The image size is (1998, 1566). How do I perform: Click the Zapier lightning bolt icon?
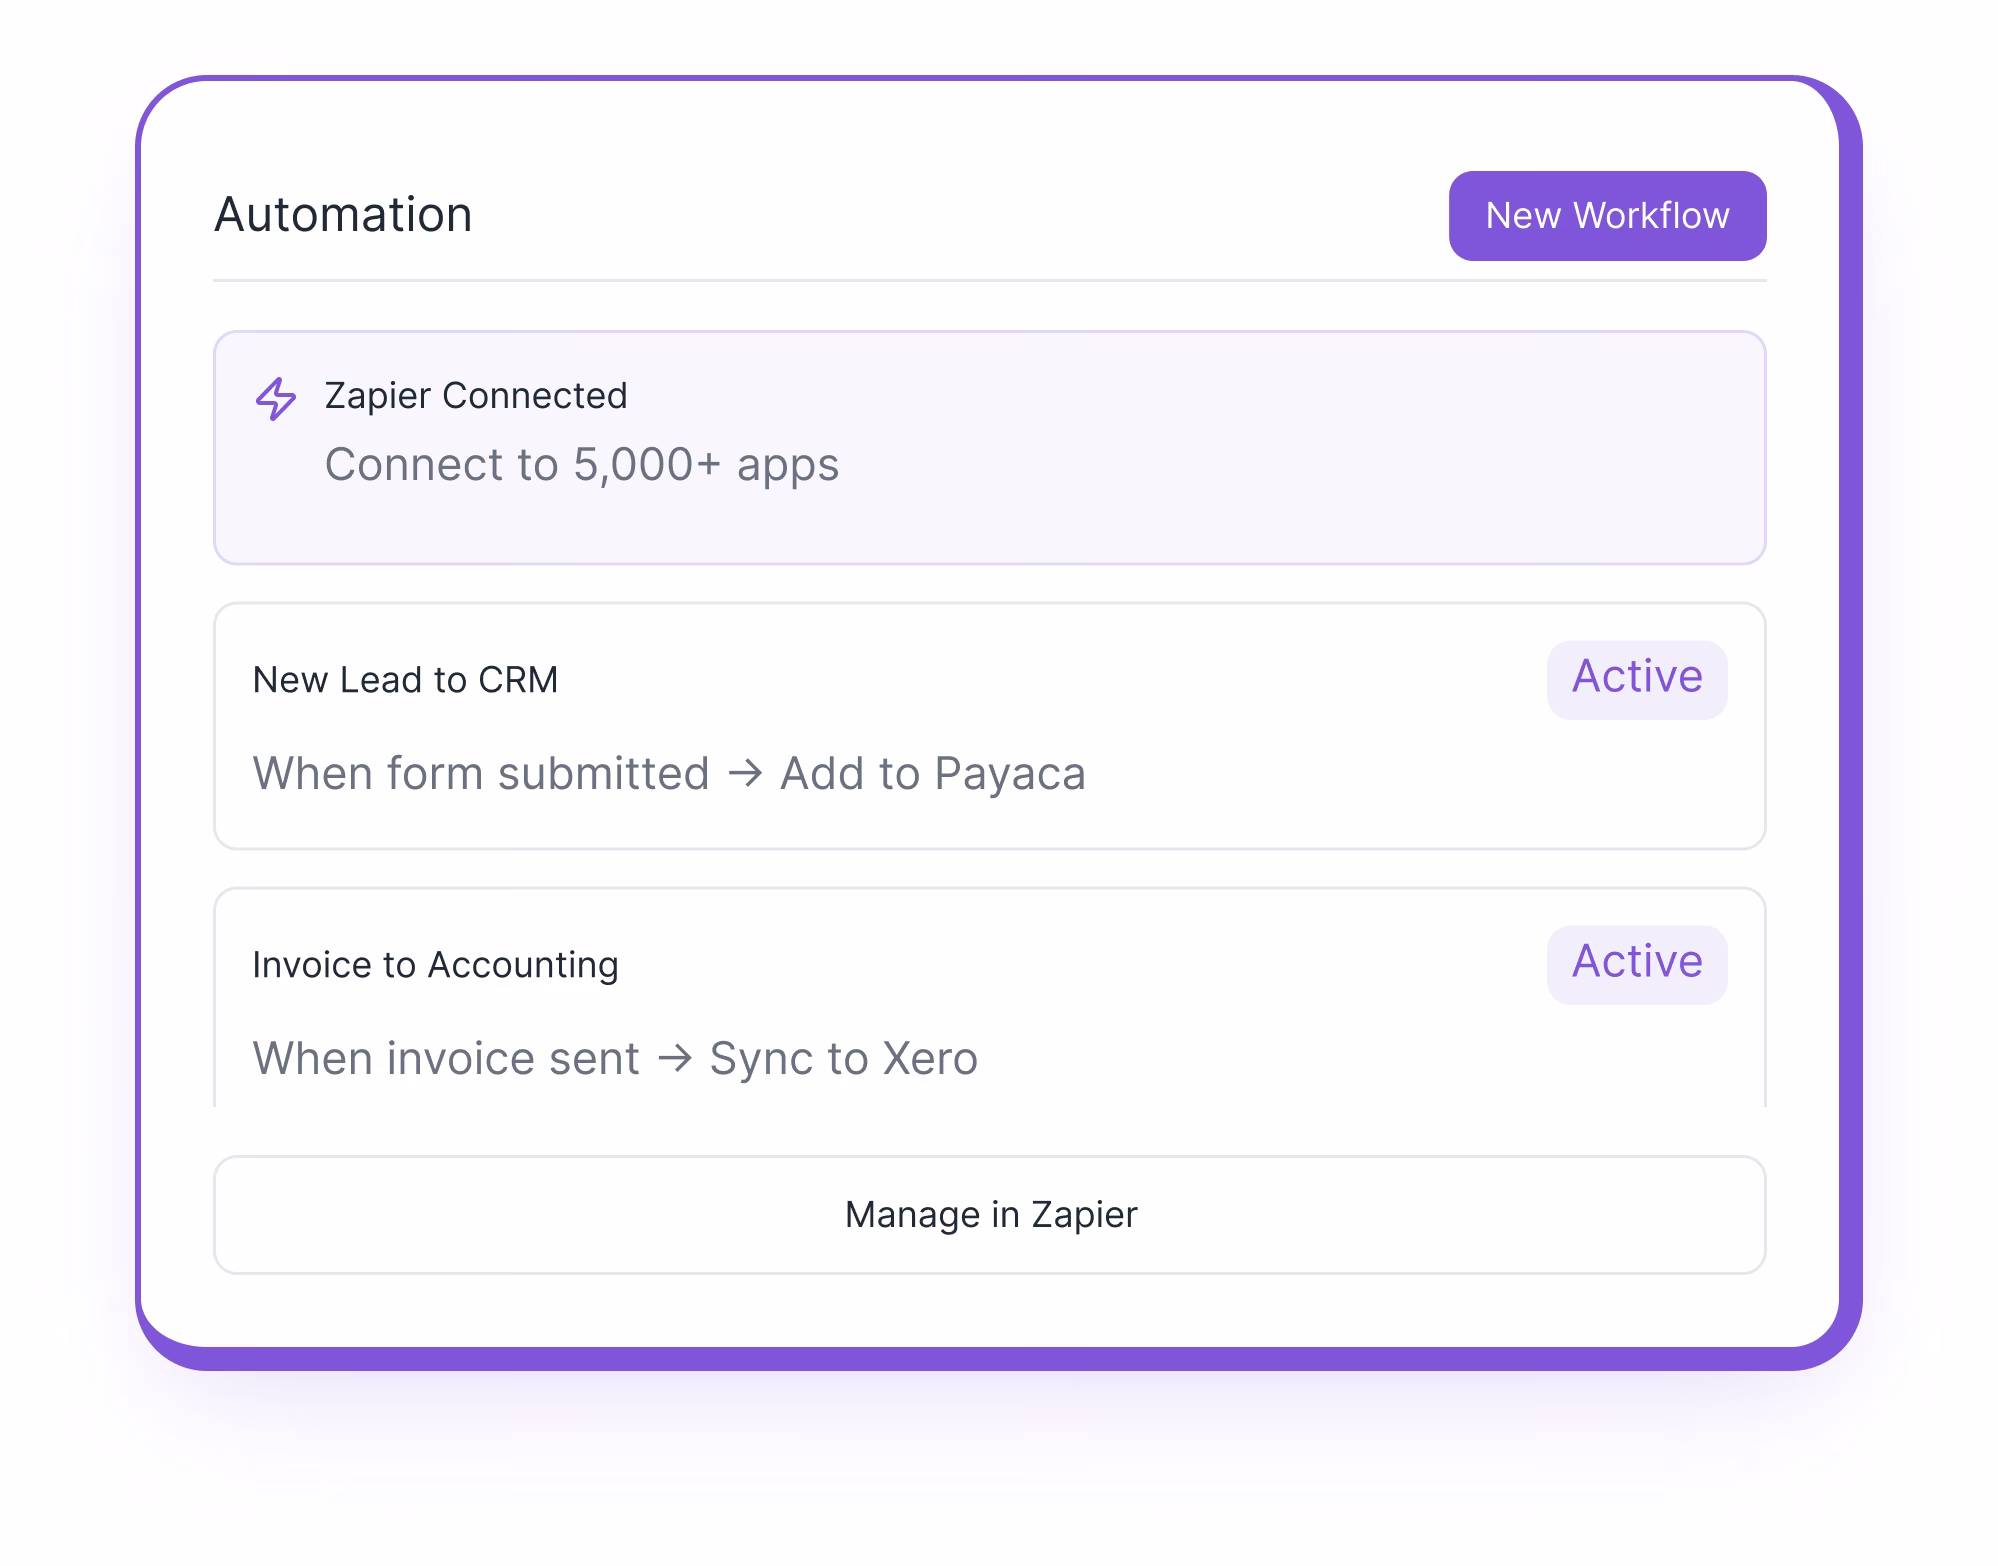275,397
